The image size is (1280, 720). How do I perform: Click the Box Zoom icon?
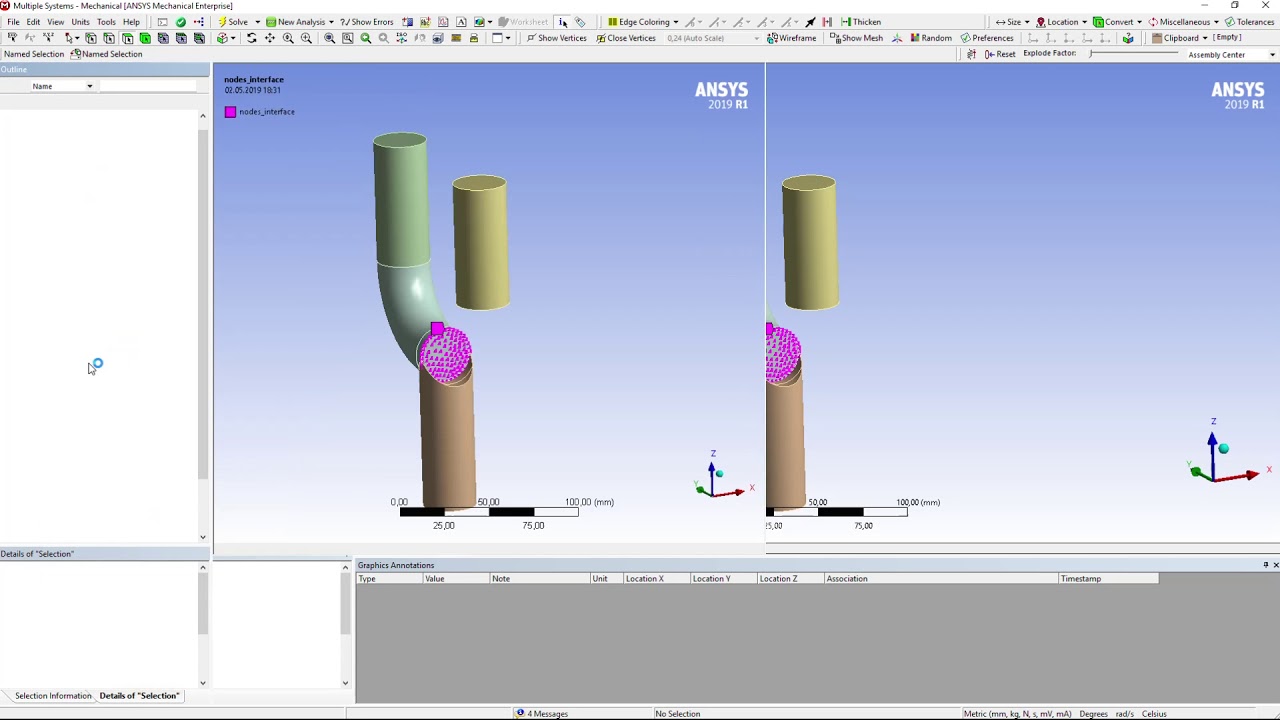[306, 38]
